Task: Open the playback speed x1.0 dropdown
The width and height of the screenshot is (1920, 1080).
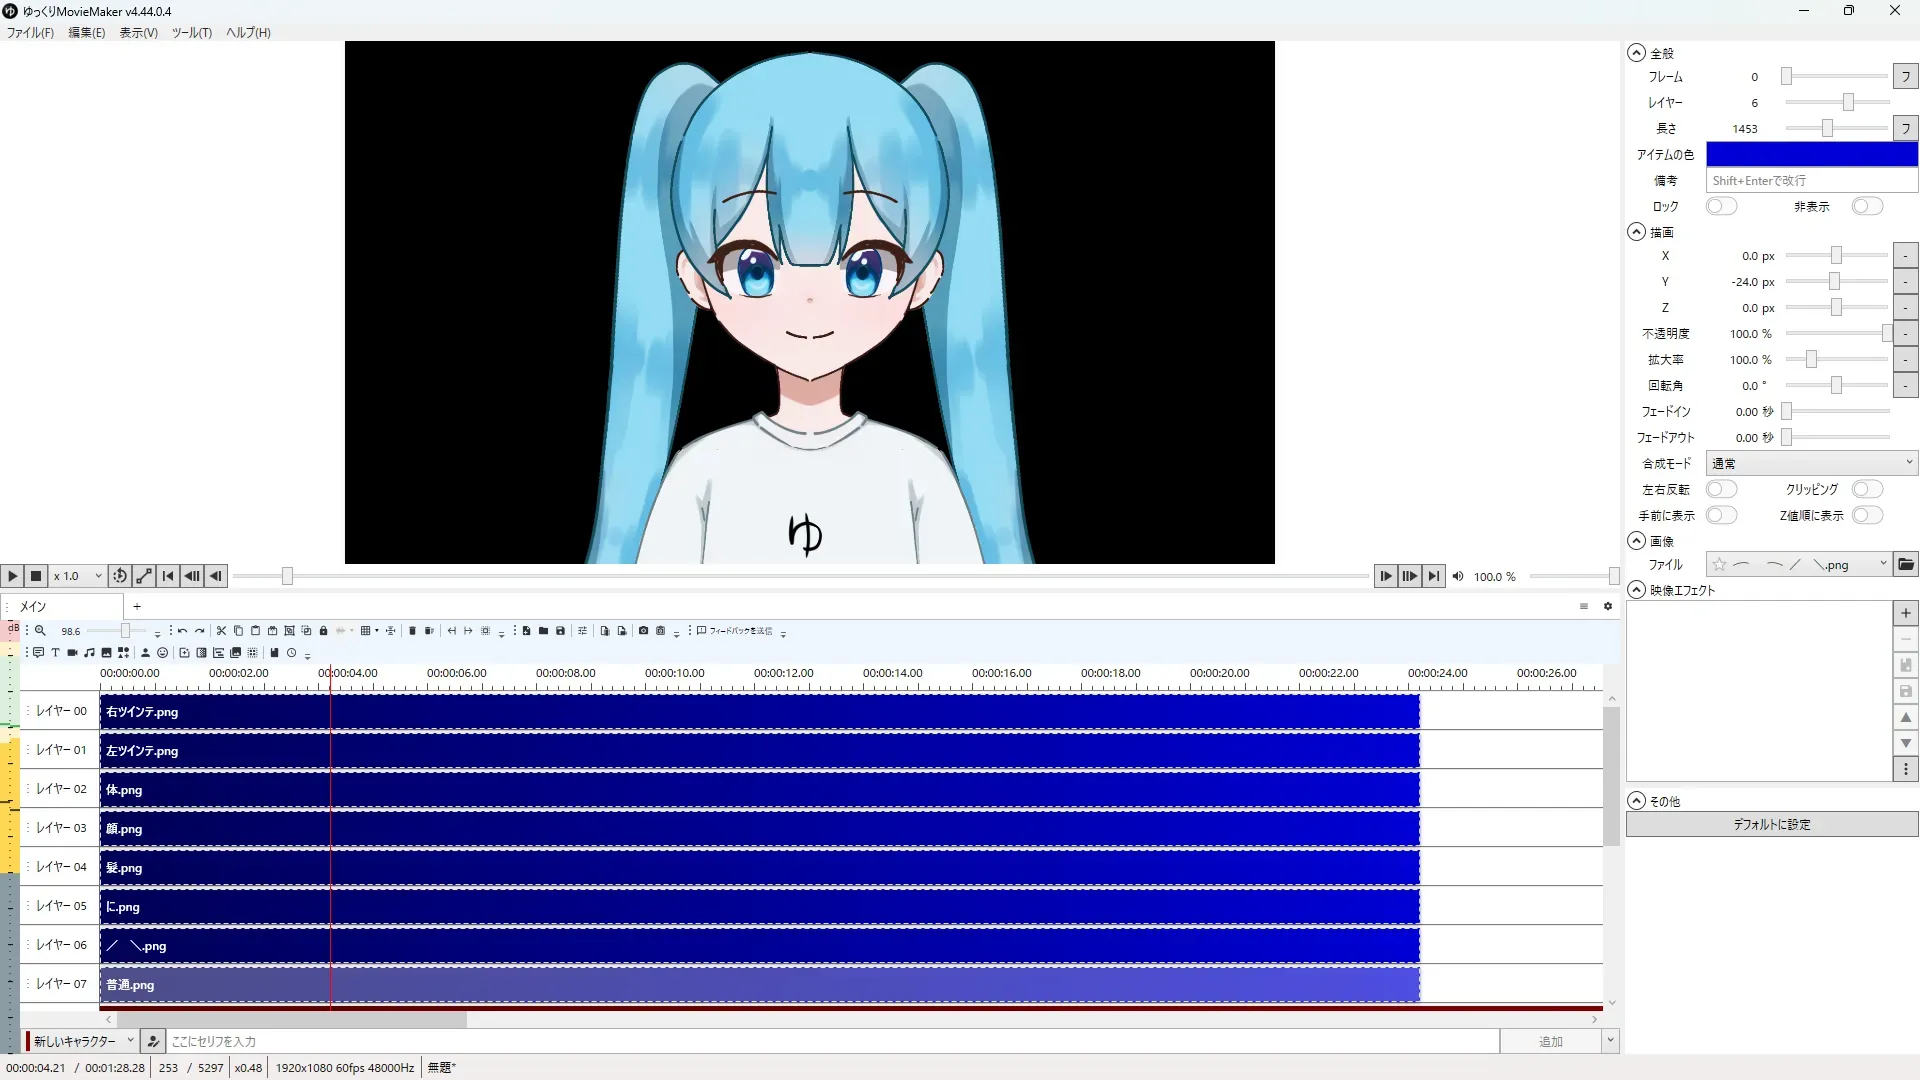Action: point(78,576)
